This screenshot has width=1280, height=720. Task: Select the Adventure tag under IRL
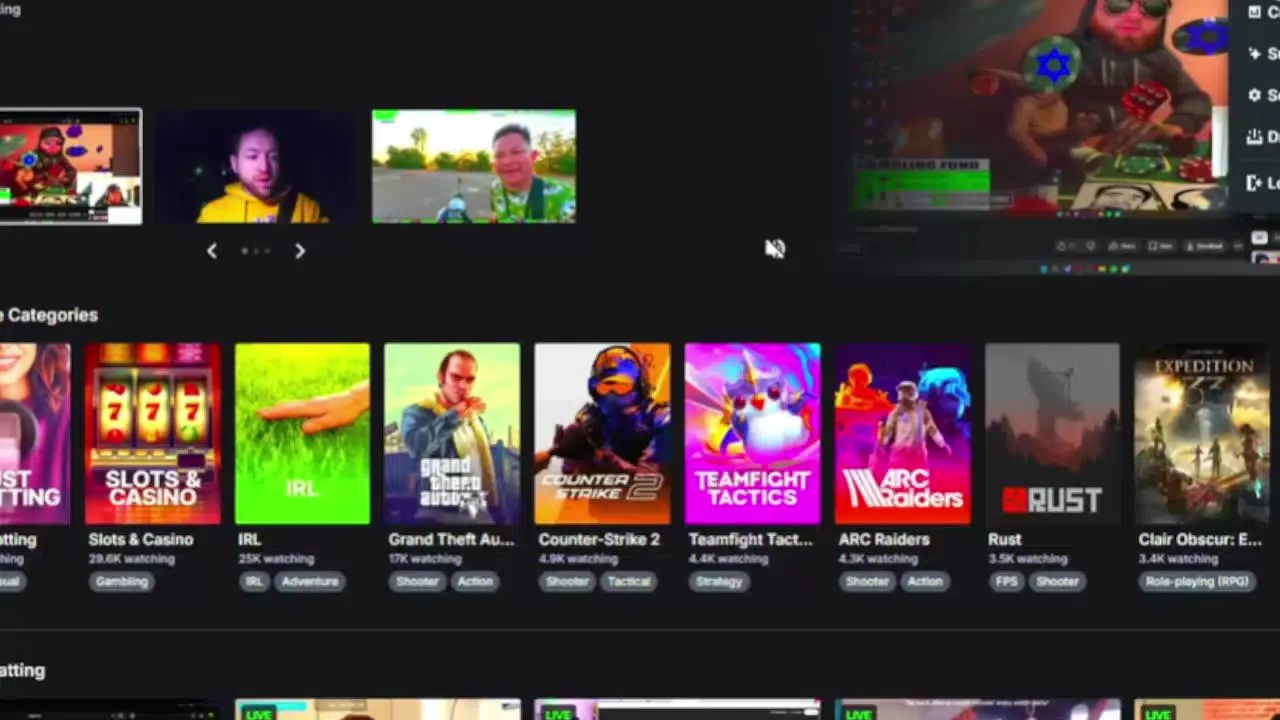pos(310,581)
